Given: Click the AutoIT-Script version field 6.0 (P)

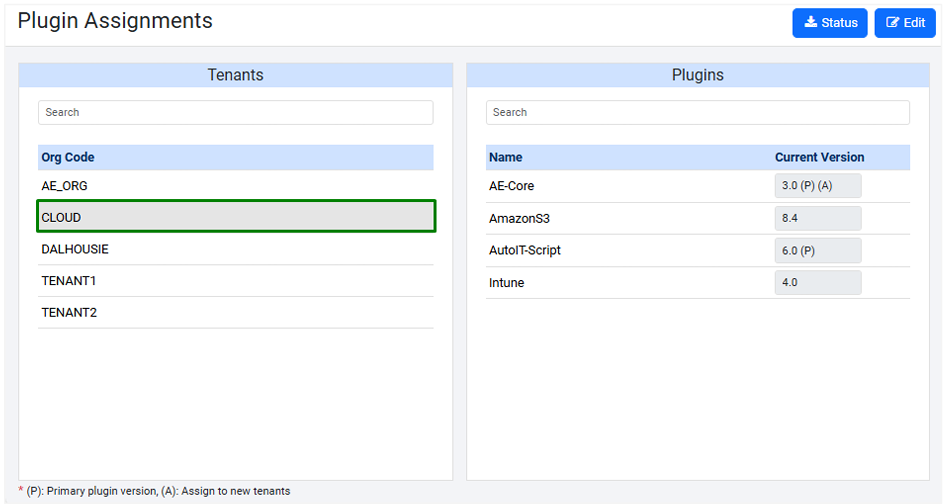Looking at the screenshot, I should [x=818, y=250].
